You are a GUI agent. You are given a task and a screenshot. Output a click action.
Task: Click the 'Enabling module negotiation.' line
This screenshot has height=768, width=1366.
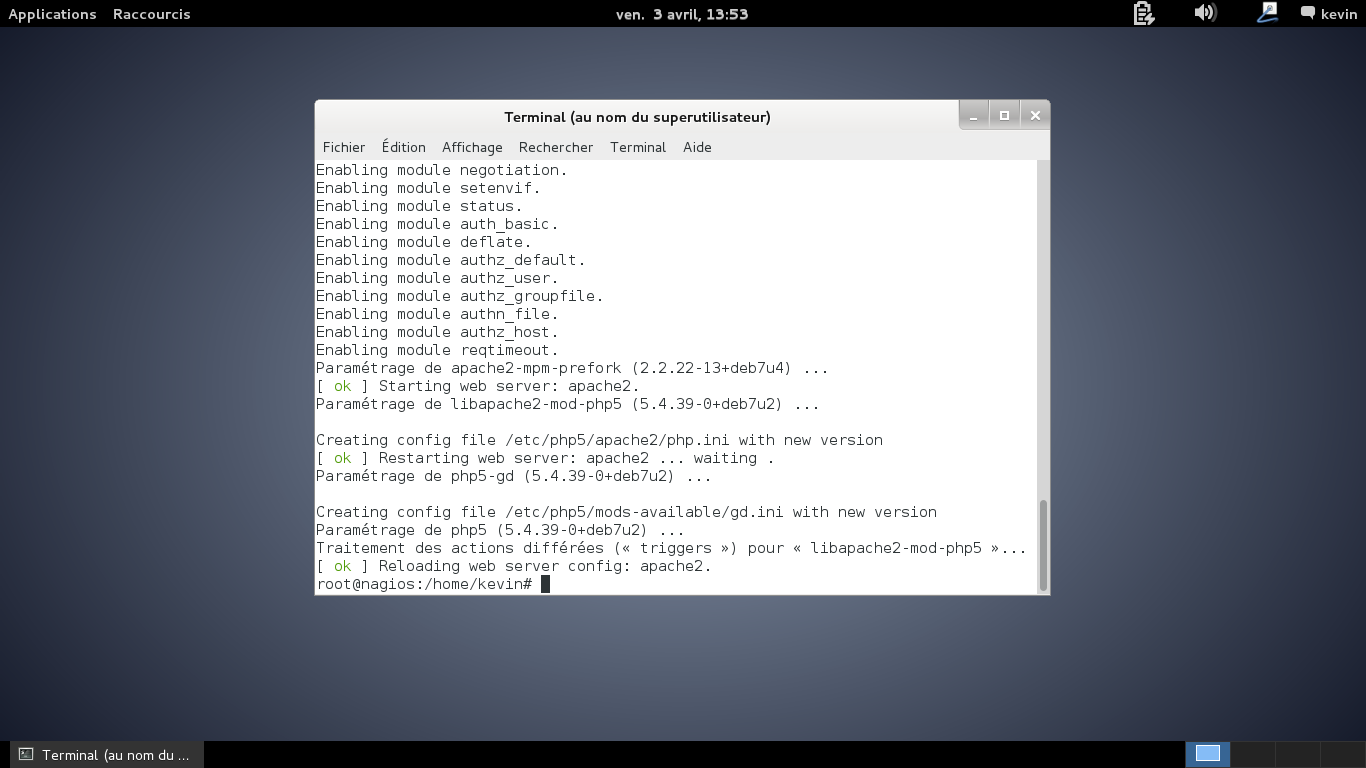coord(442,170)
